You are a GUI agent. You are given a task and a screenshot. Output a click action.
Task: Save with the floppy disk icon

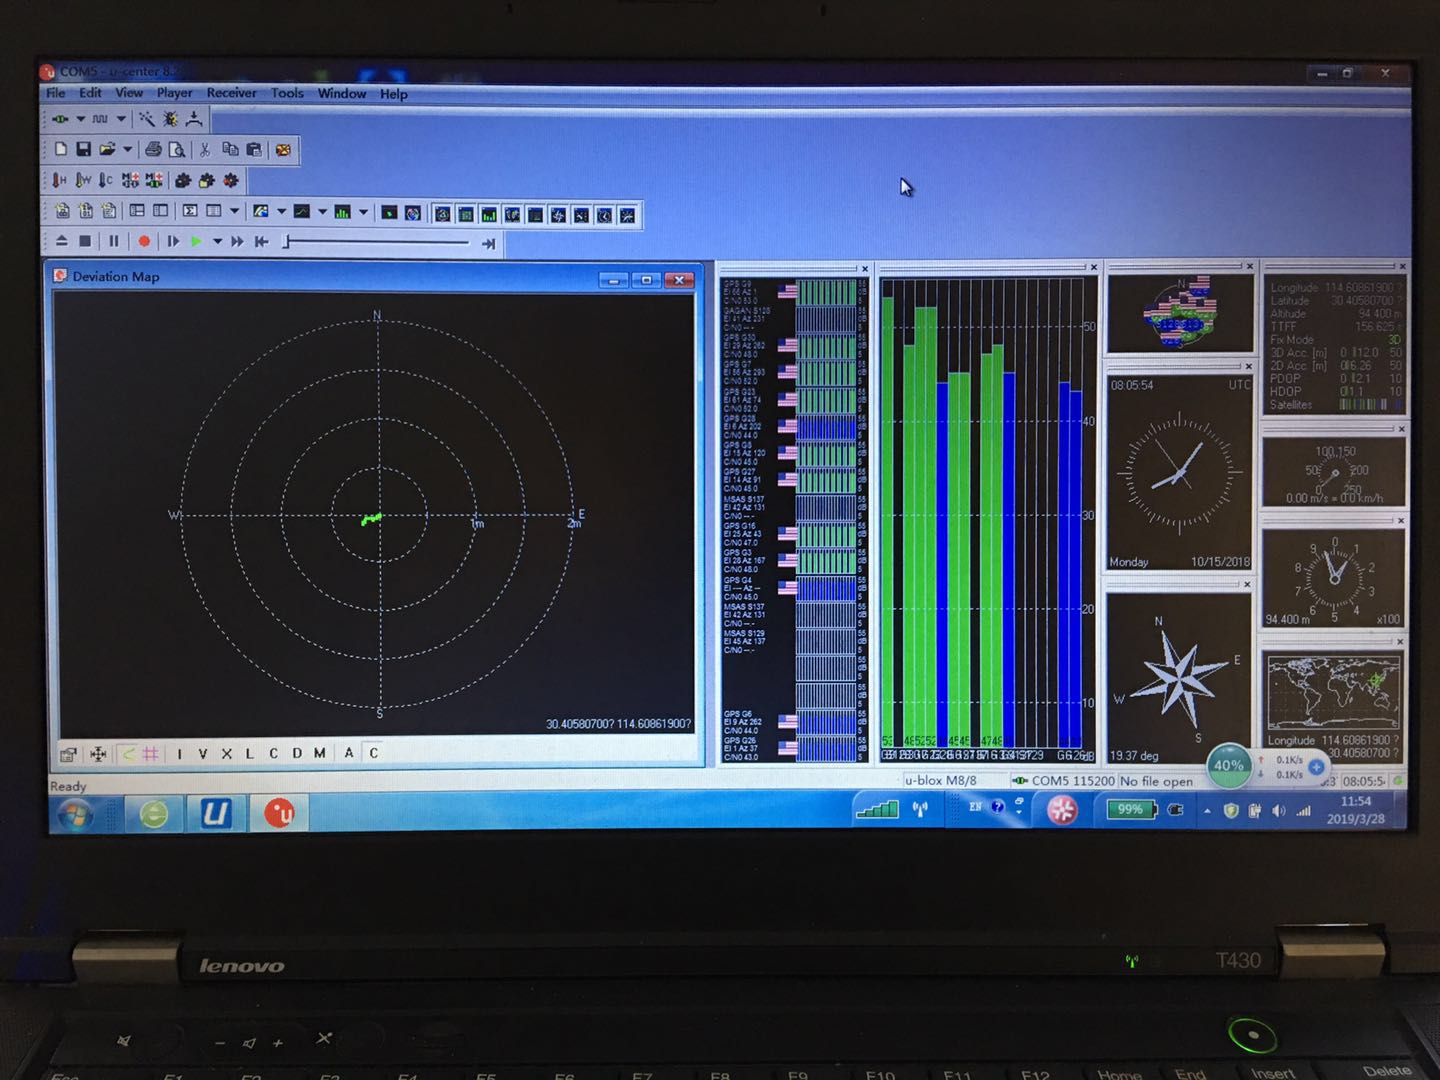(83, 149)
